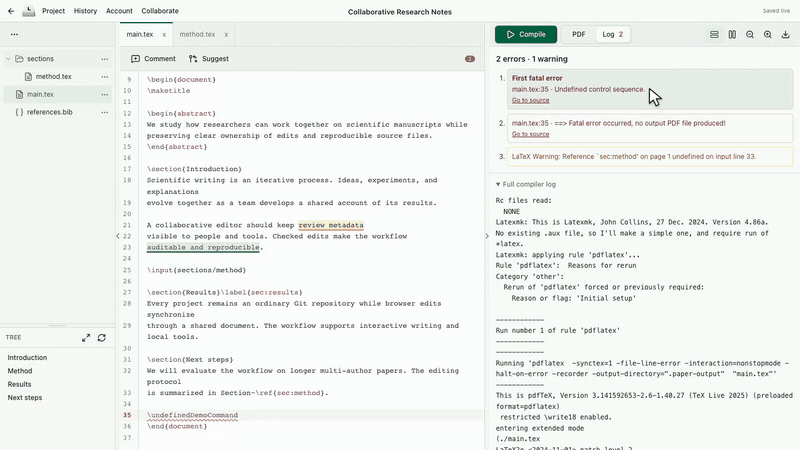Refresh the outline tree
800x450 pixels.
102,338
